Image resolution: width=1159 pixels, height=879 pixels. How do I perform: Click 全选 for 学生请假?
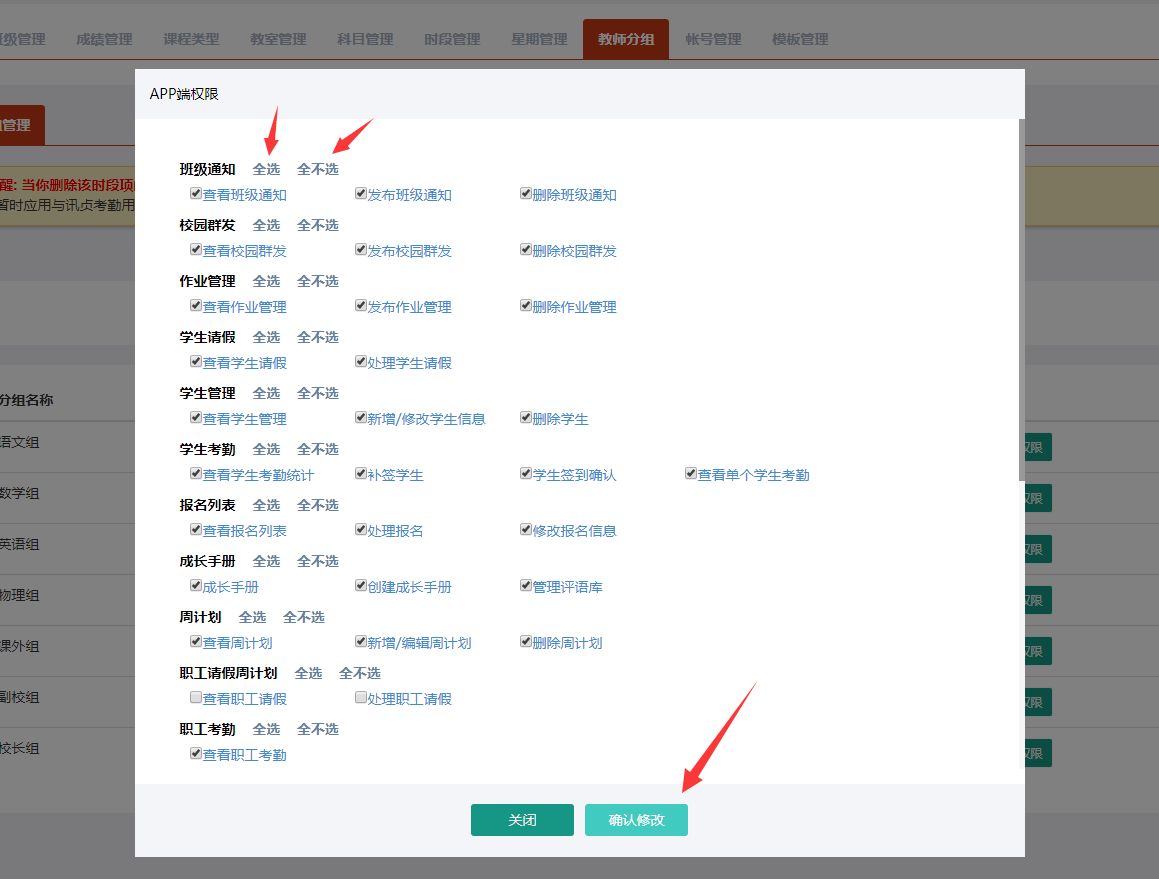266,337
